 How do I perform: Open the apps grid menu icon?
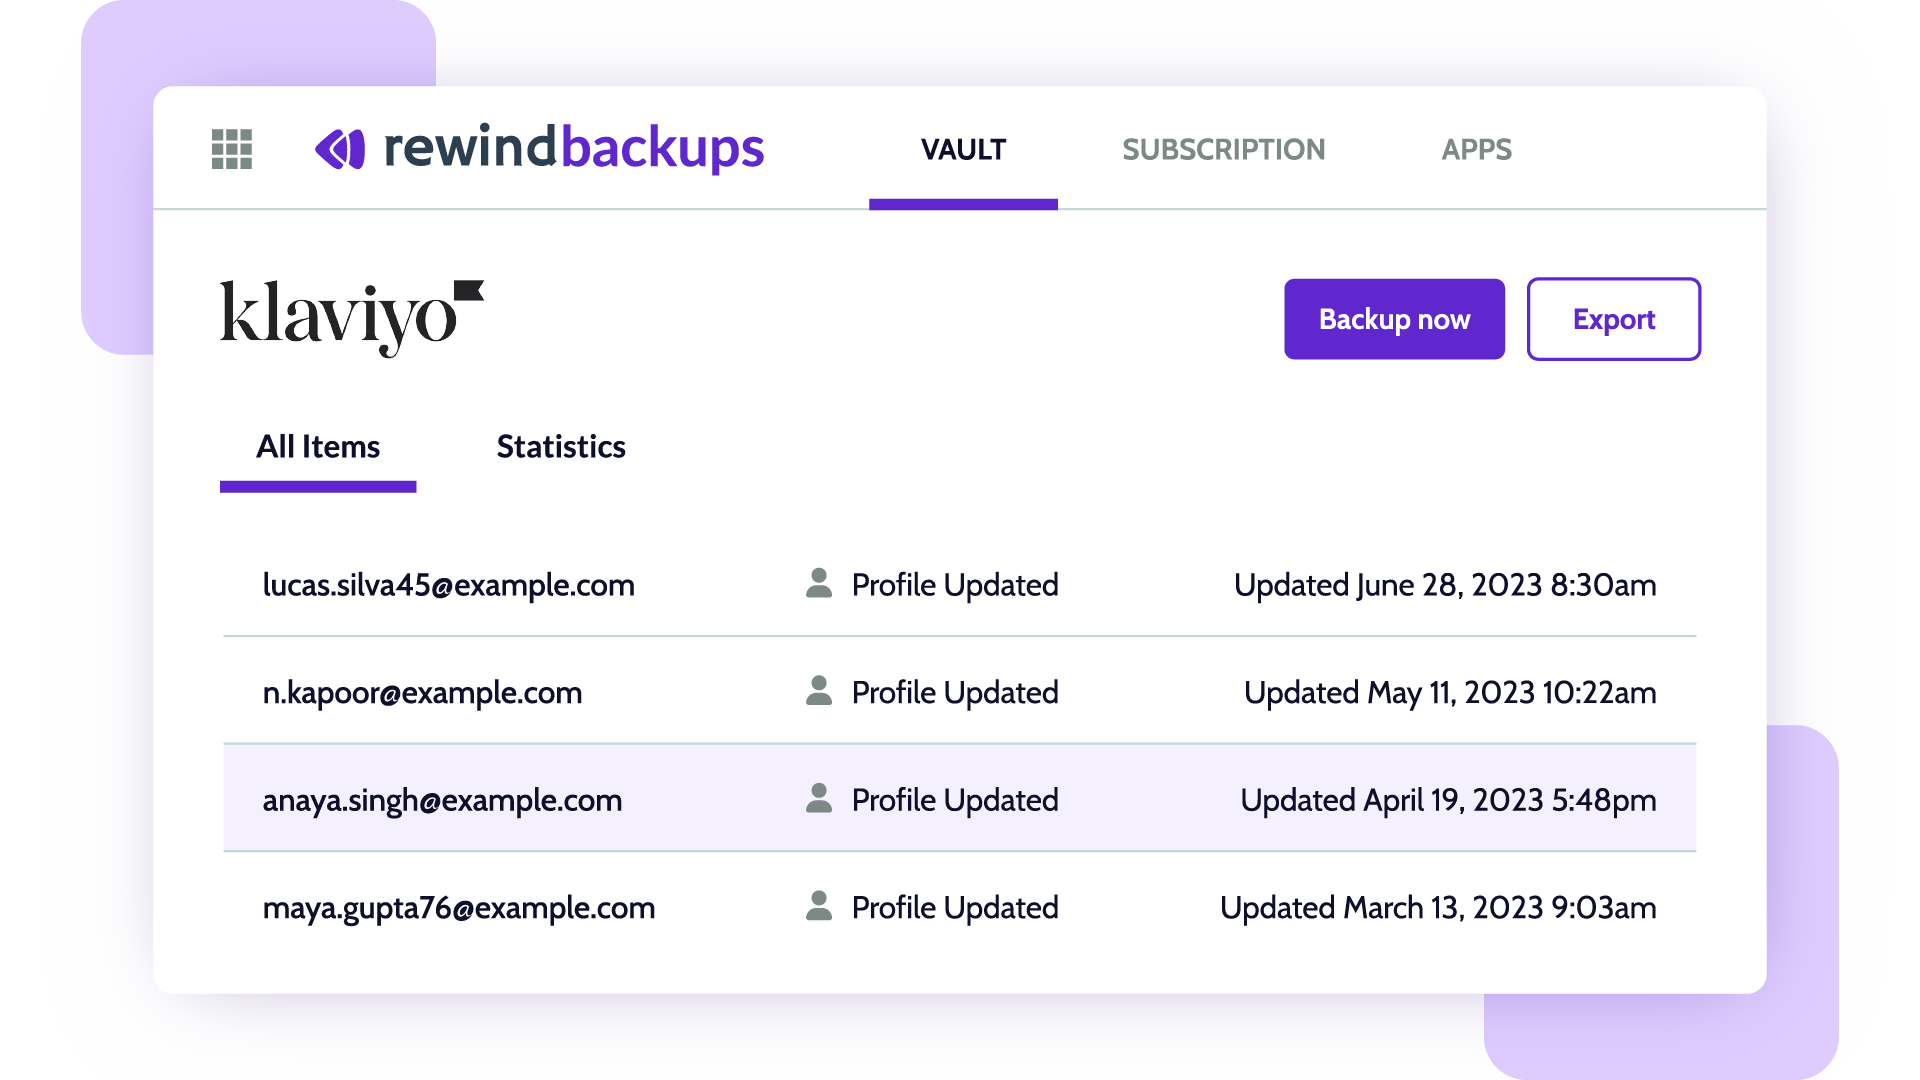pyautogui.click(x=232, y=149)
